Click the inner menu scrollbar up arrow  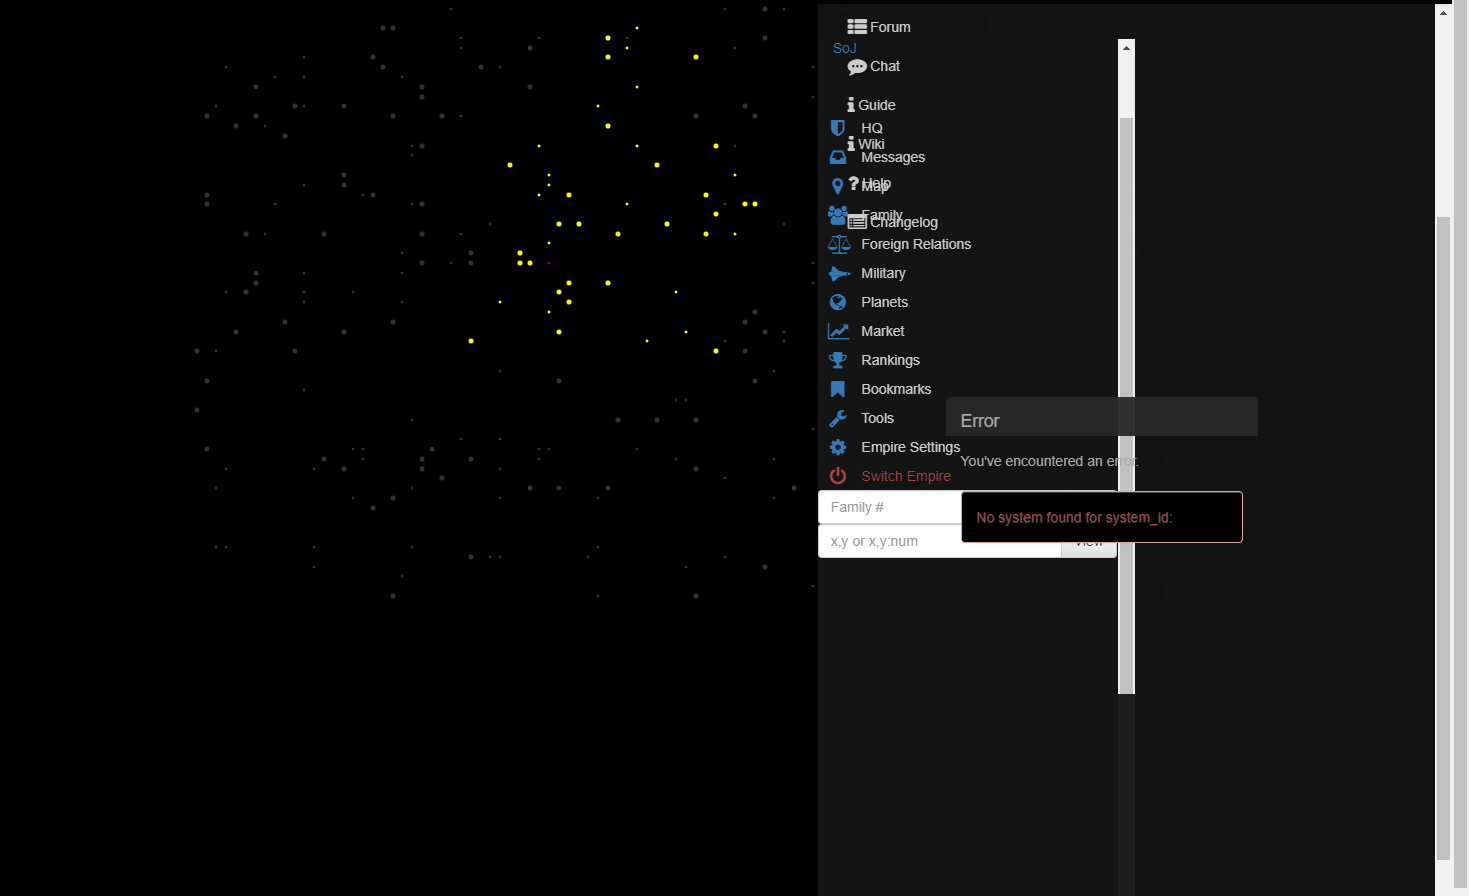pos(1126,47)
